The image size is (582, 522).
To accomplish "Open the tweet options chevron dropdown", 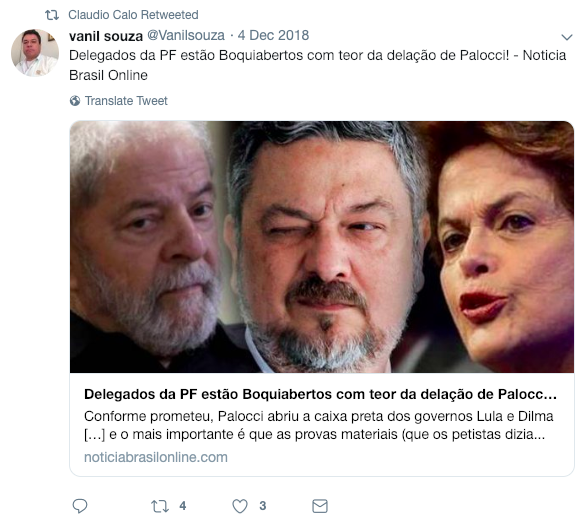I will tap(566, 37).
